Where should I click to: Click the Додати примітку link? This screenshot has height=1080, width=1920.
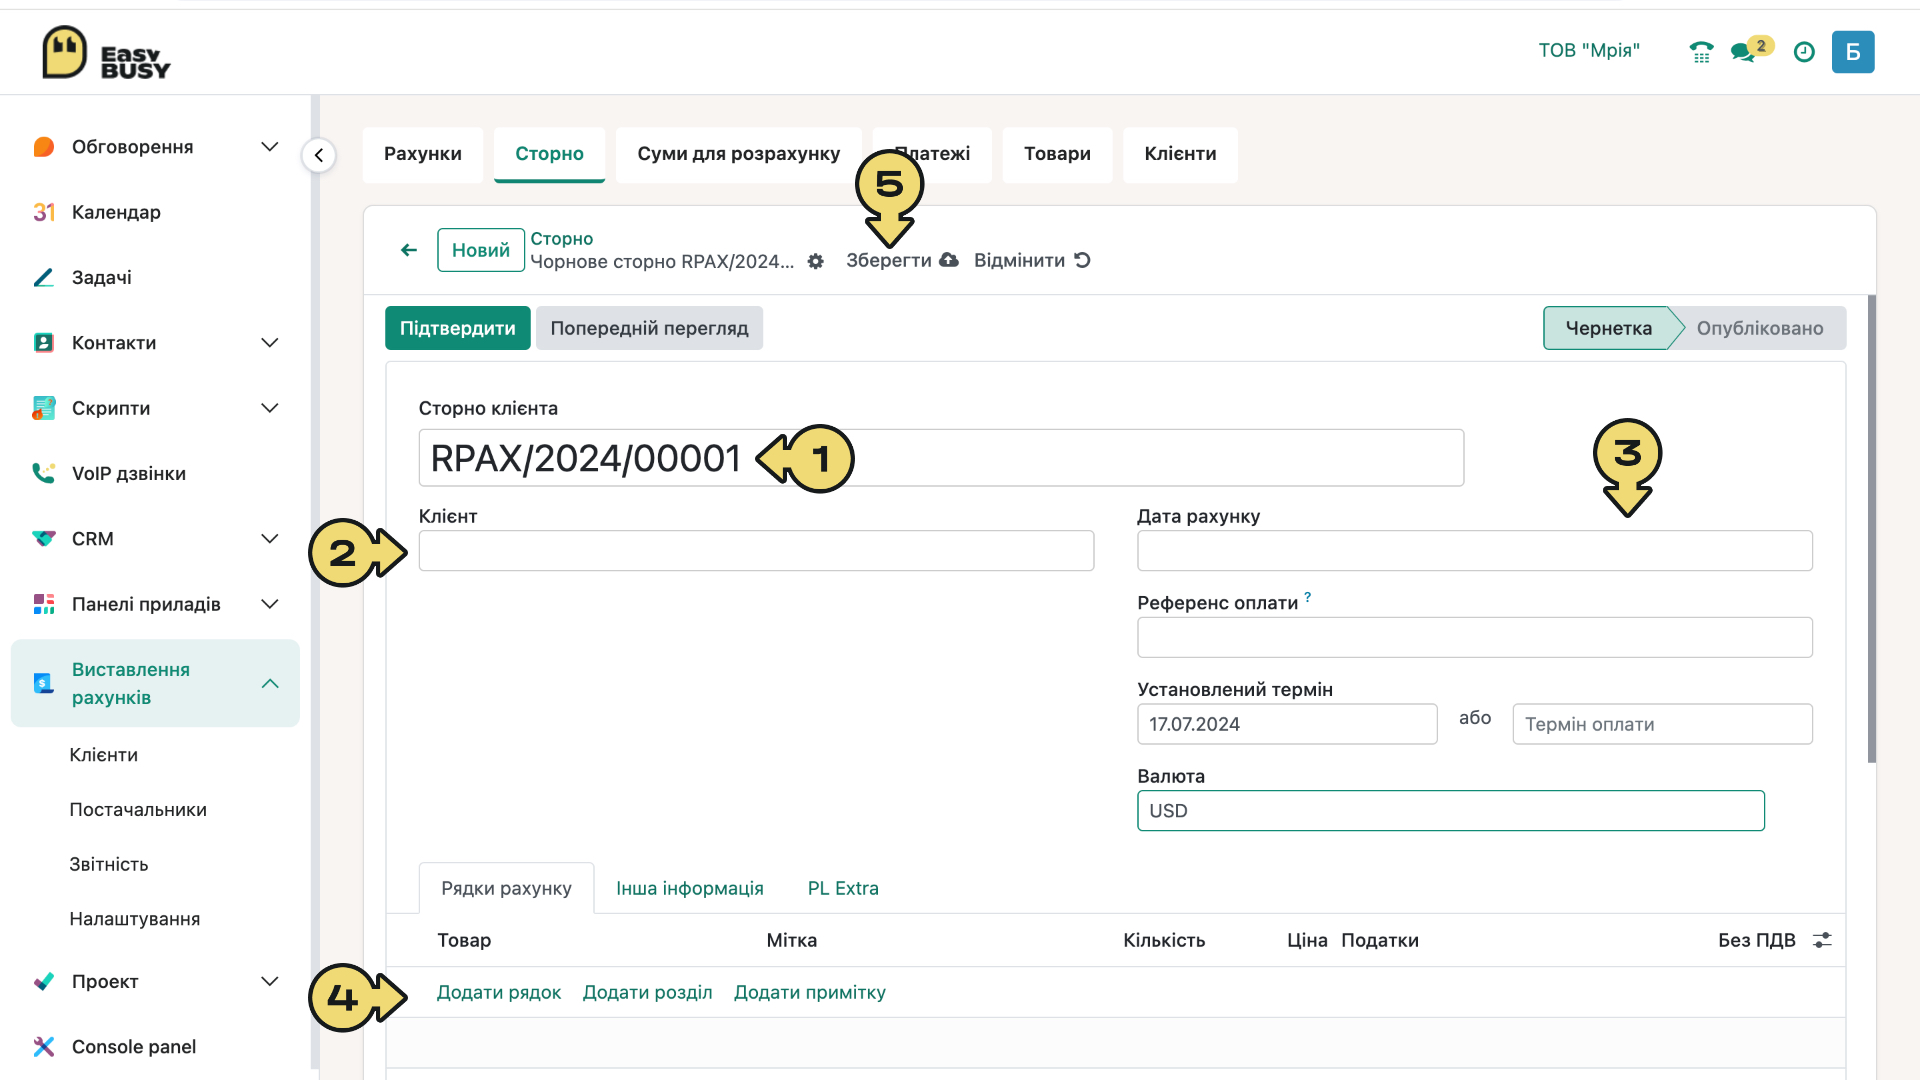(810, 992)
